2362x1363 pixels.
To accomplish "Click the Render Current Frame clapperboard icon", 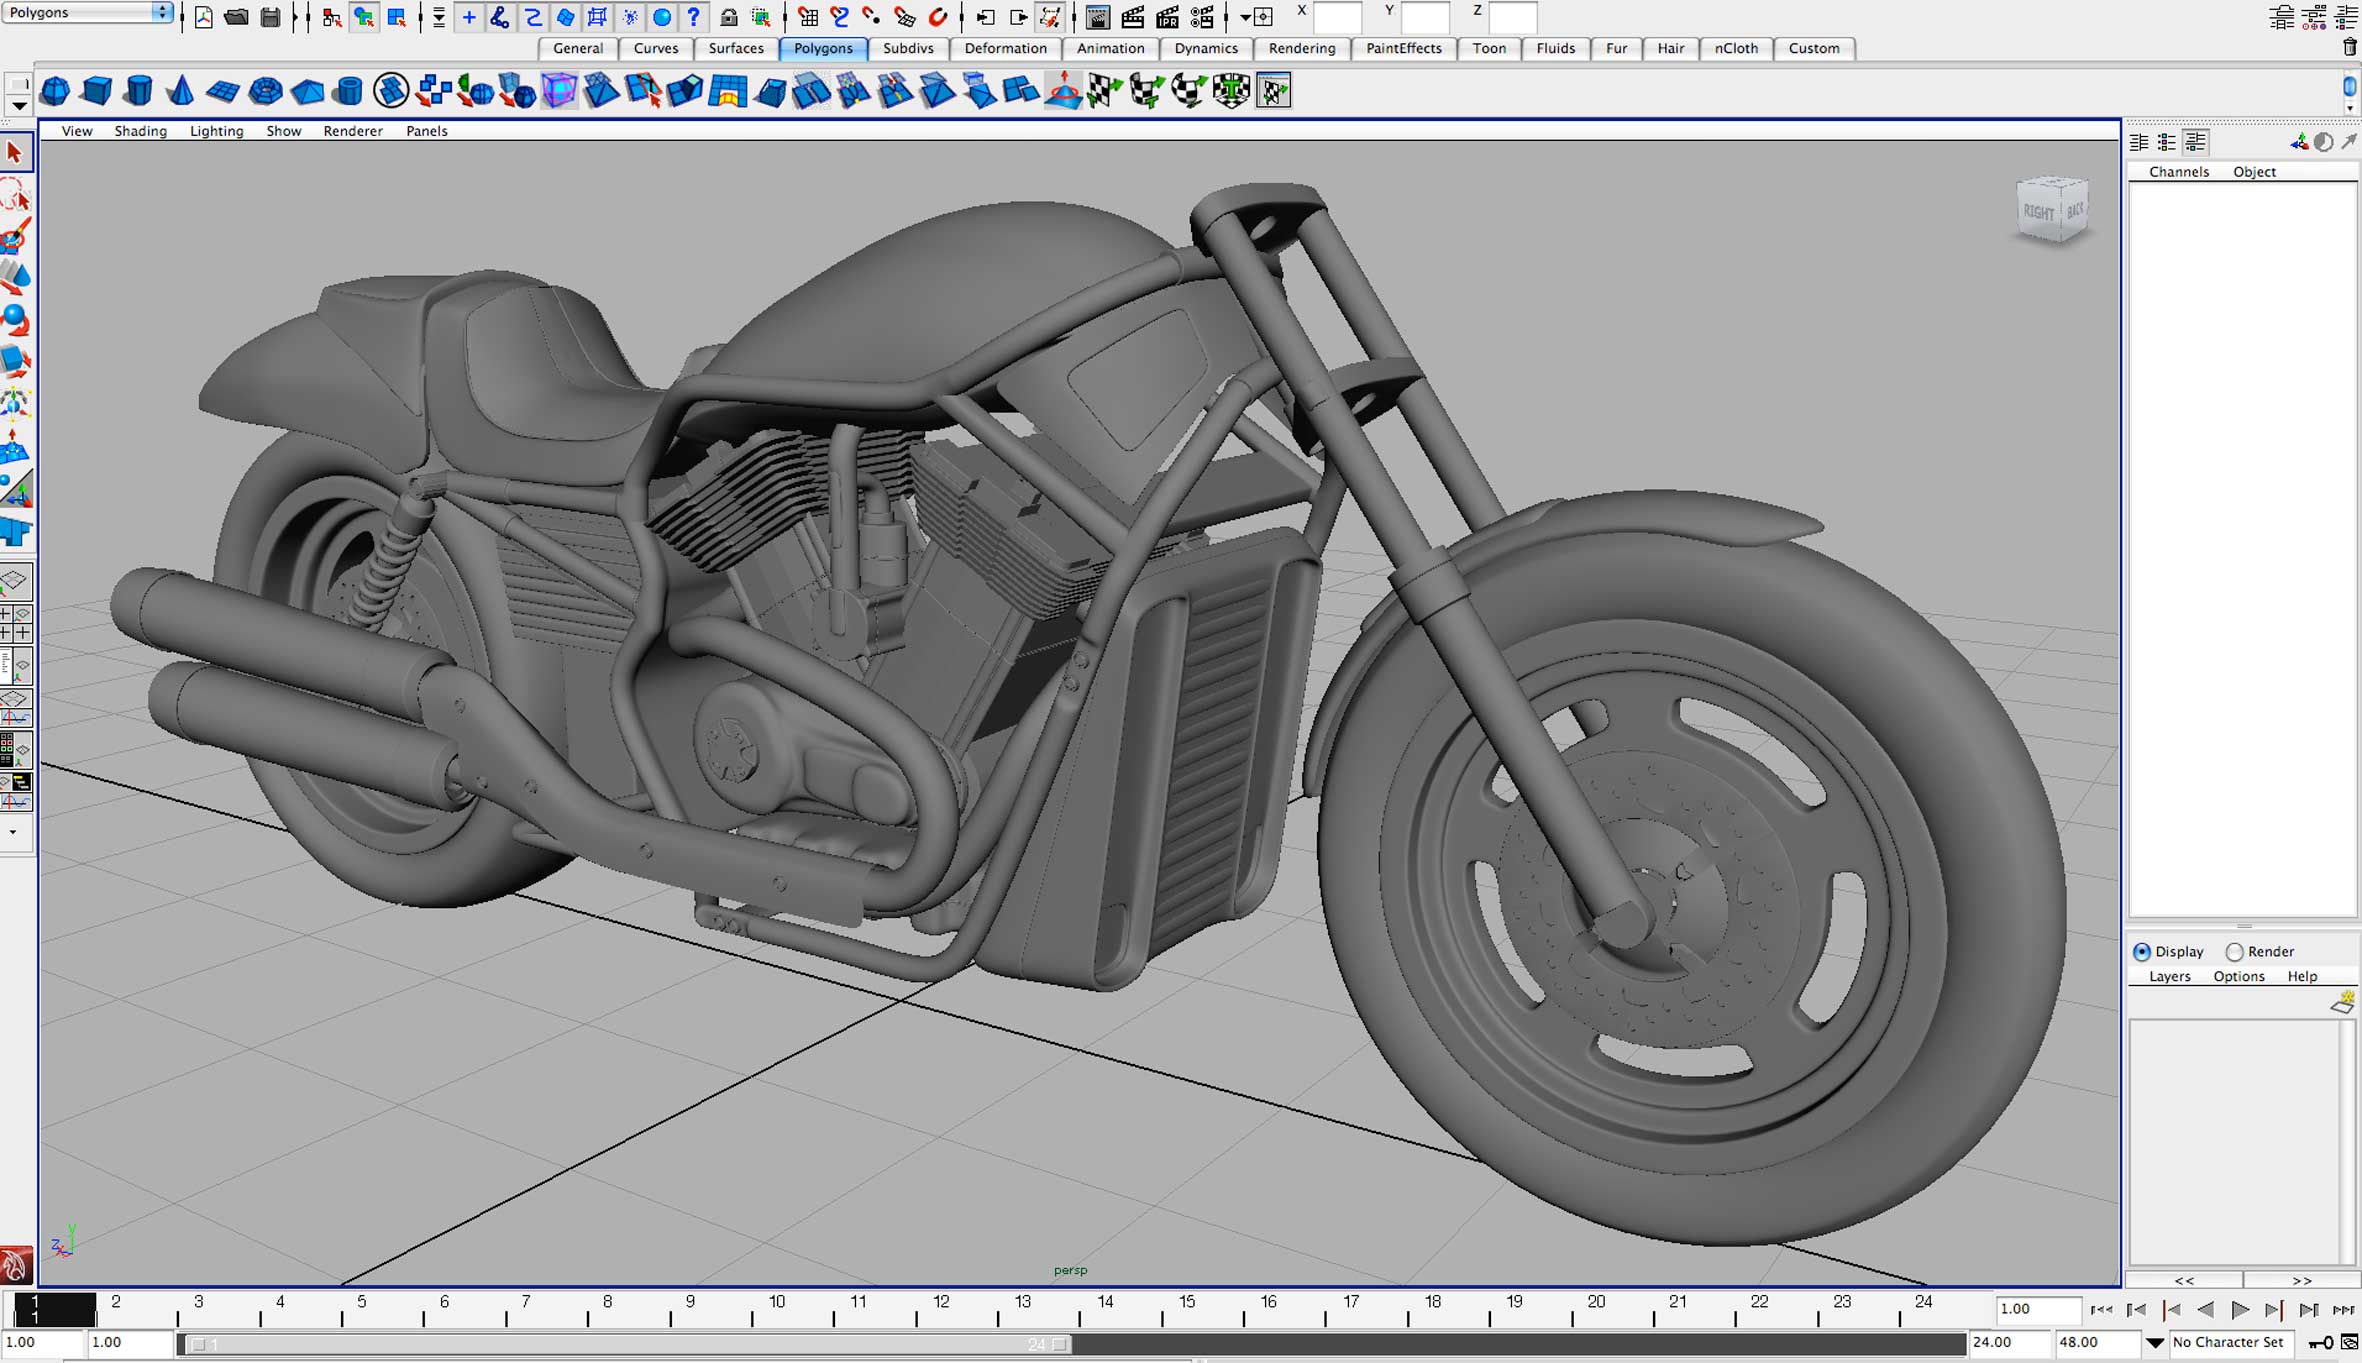I will click(1133, 17).
